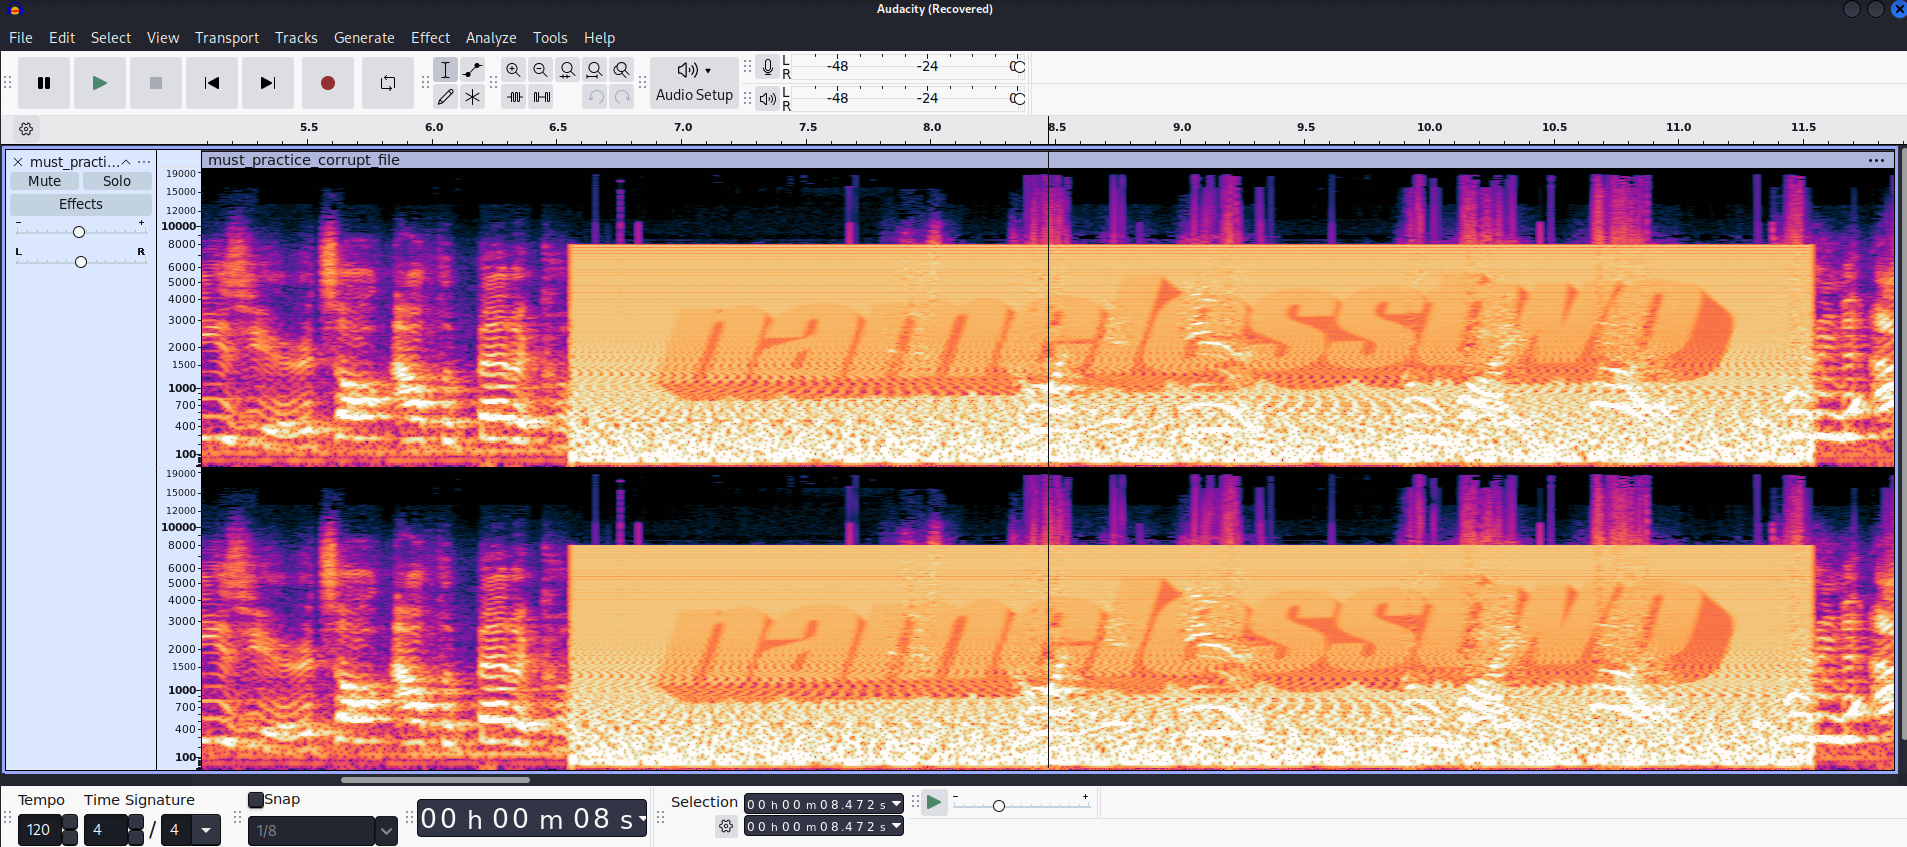Screen dimensions: 1907x847
Task: Open the selection end format dropdown
Action: (896, 826)
